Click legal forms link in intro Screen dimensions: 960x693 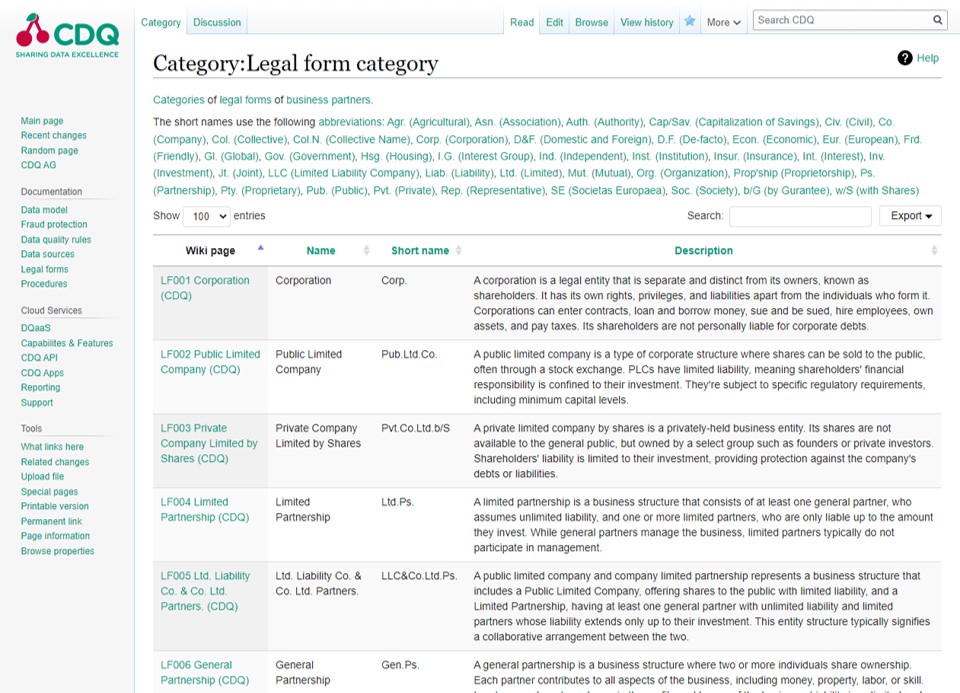pyautogui.click(x=246, y=100)
